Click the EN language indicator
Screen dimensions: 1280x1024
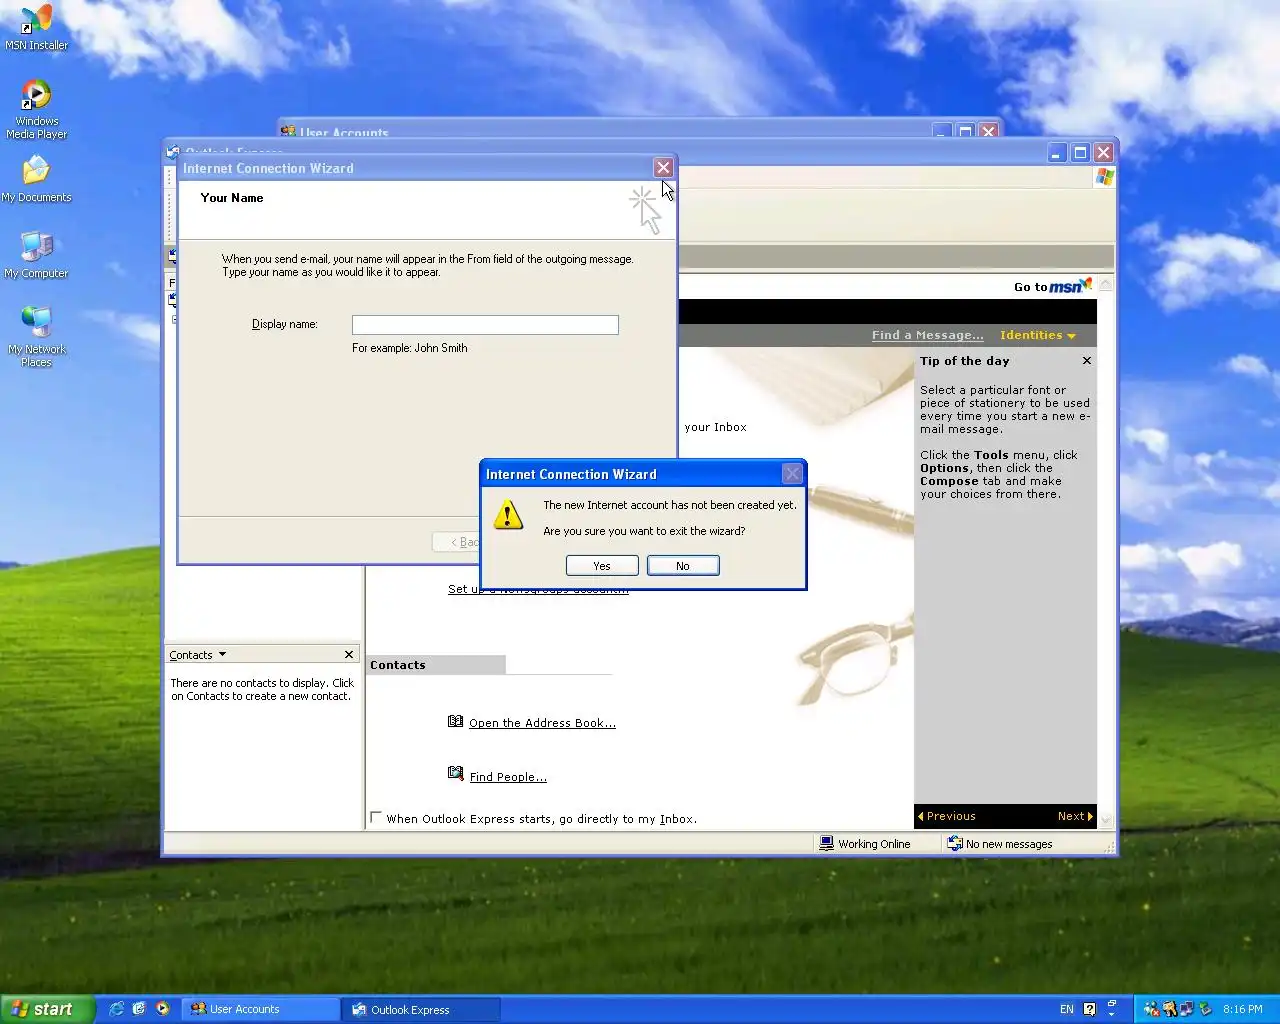[x=1067, y=1009]
